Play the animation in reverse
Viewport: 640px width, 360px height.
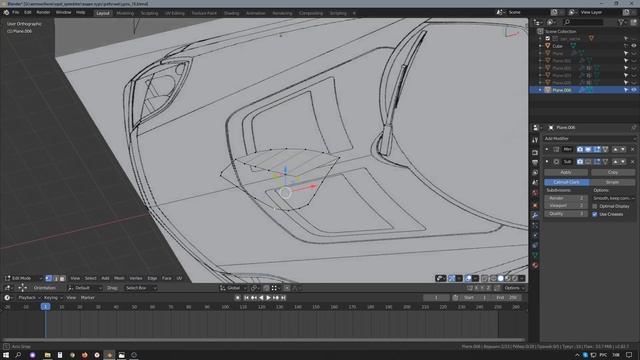click(x=261, y=298)
